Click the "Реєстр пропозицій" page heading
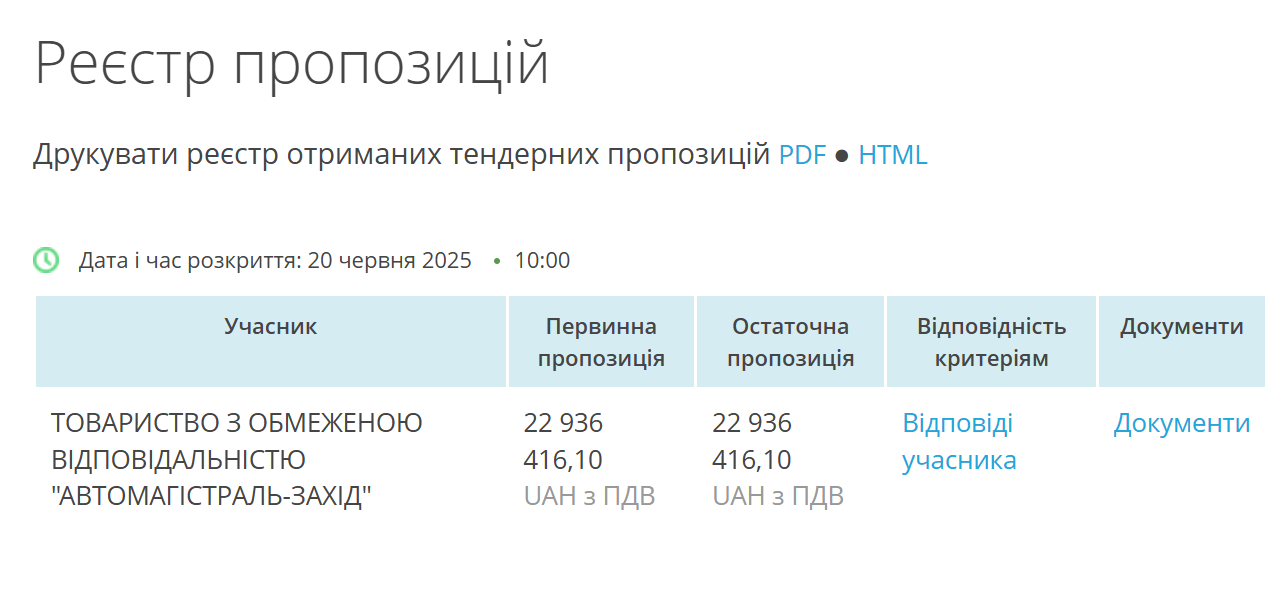 click(x=292, y=63)
